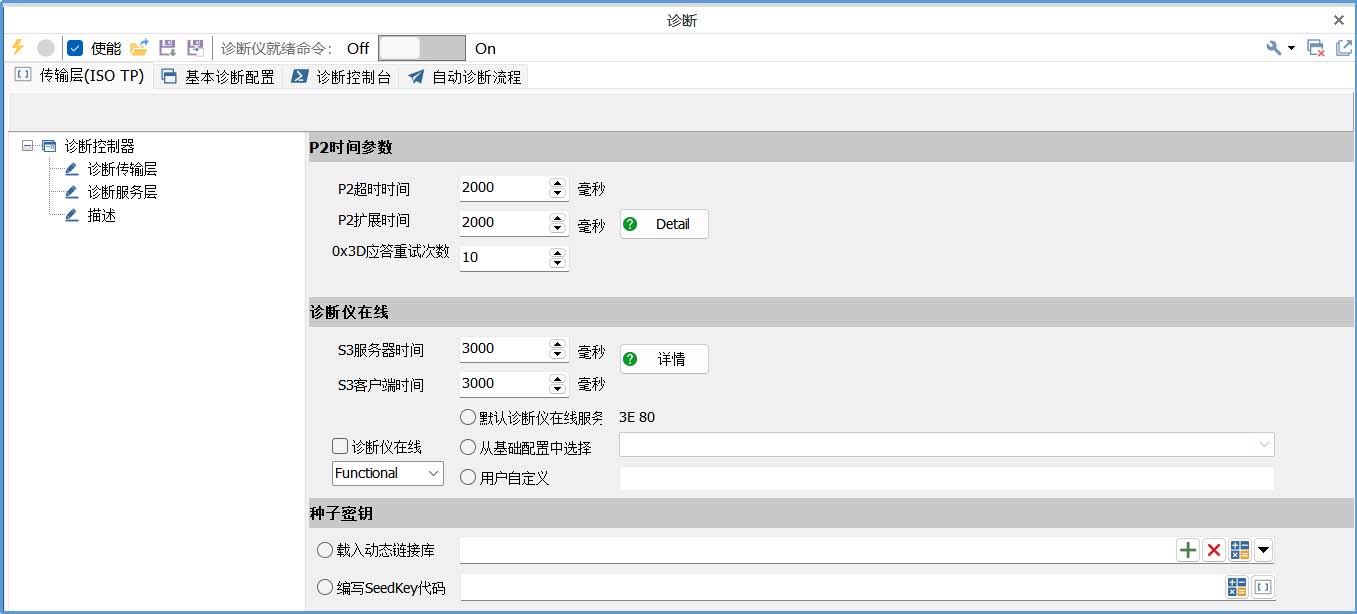Increase P2超时时间 with up arrow
1357x614 pixels.
pos(558,183)
